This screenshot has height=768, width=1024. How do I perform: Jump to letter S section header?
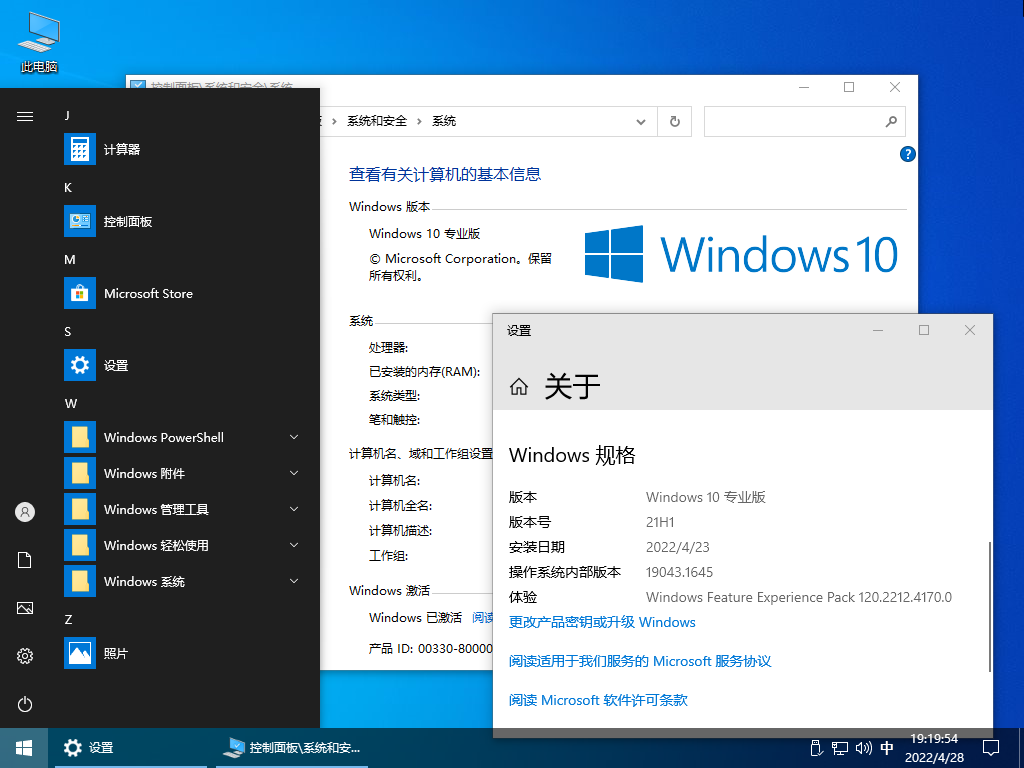(x=67, y=332)
